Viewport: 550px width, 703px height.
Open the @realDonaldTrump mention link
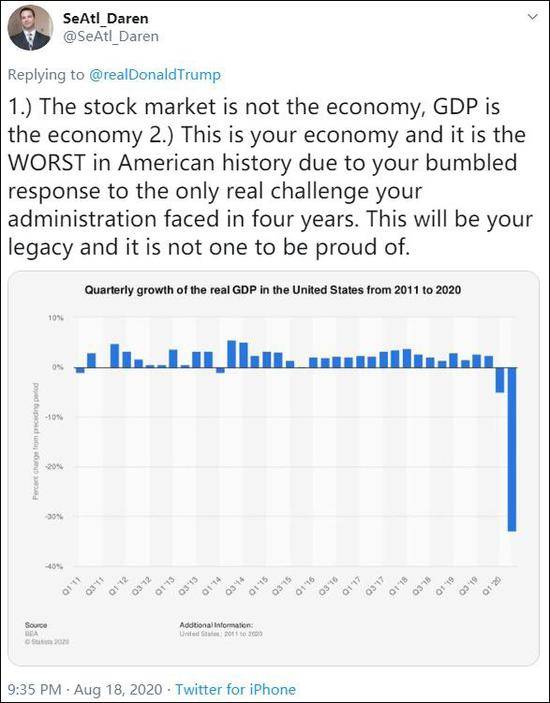[155, 74]
